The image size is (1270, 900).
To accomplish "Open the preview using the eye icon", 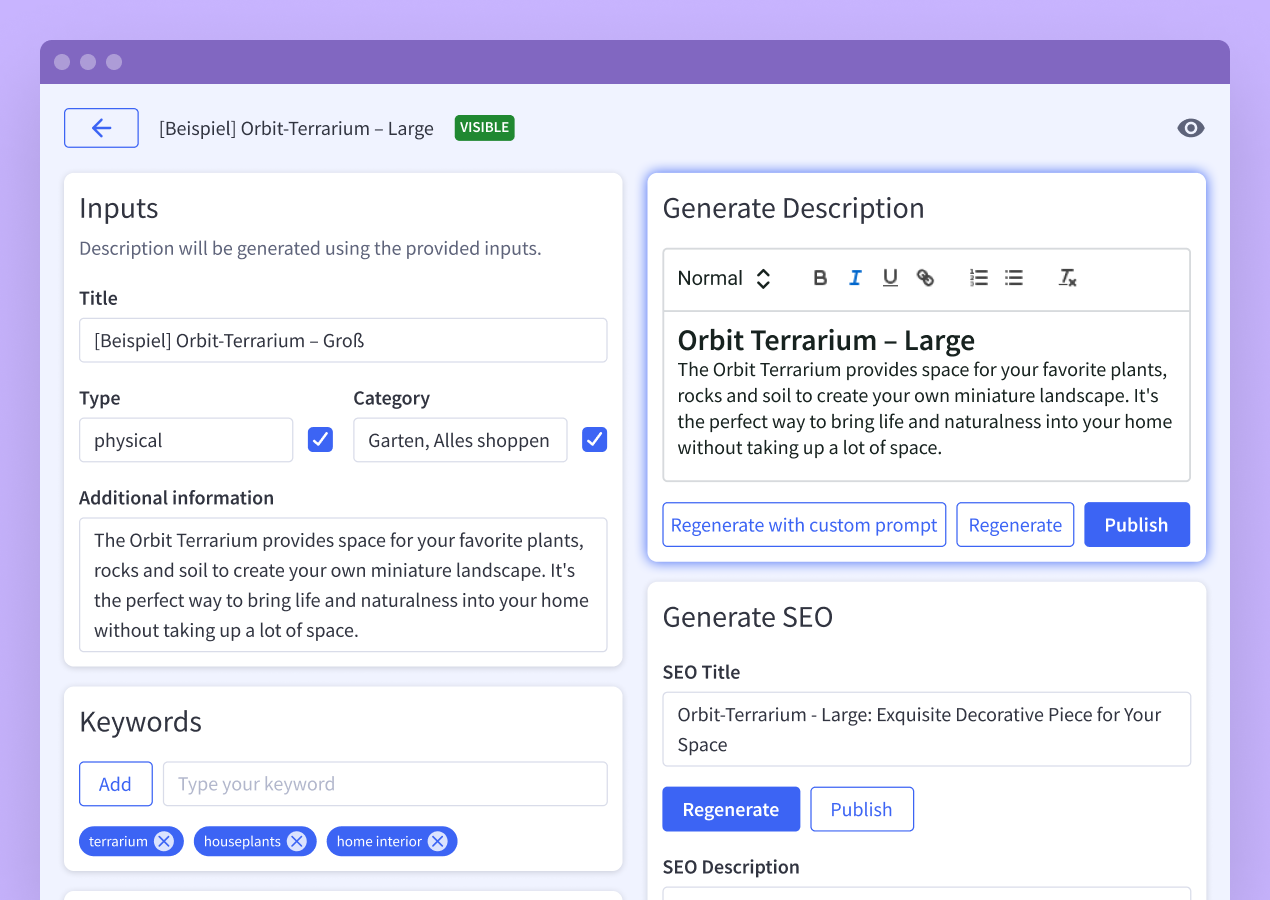I will [1190, 128].
